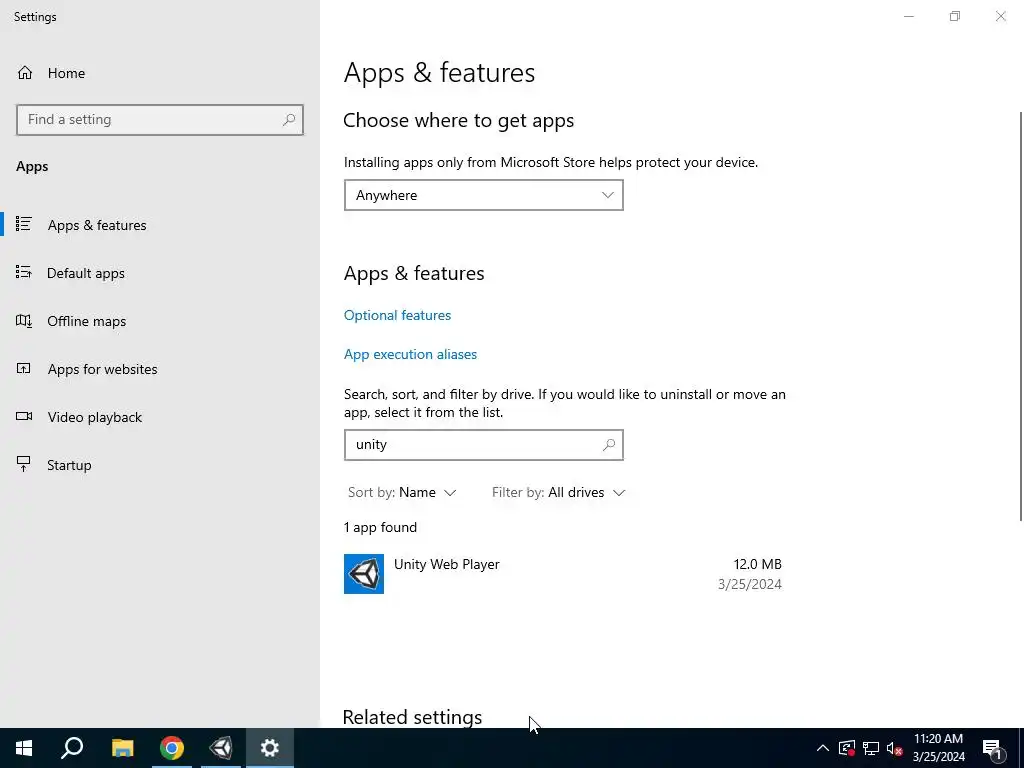The height and width of the screenshot is (768, 1024).
Task: Click the app search field containing unity
Action: tap(484, 445)
